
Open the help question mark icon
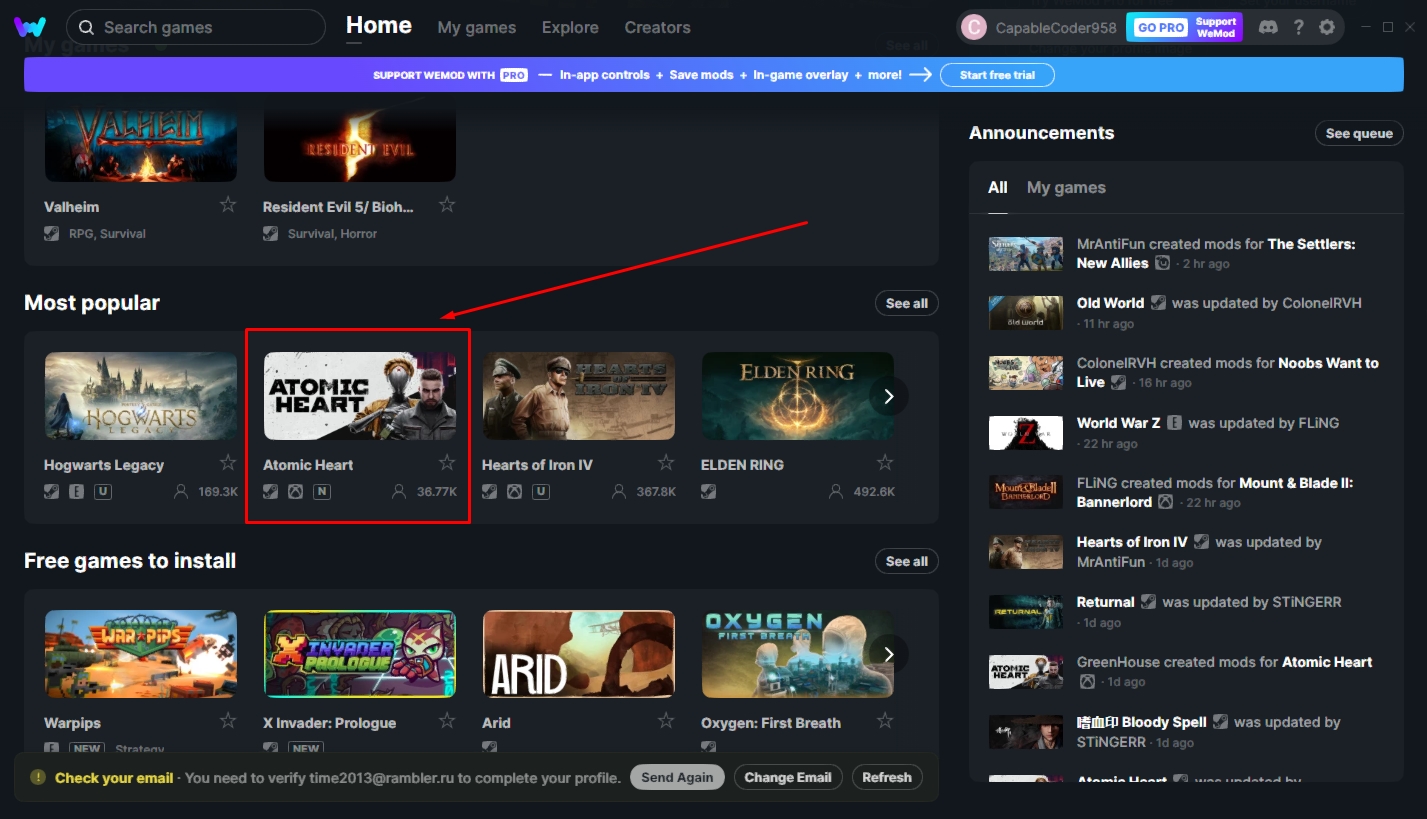click(1298, 27)
